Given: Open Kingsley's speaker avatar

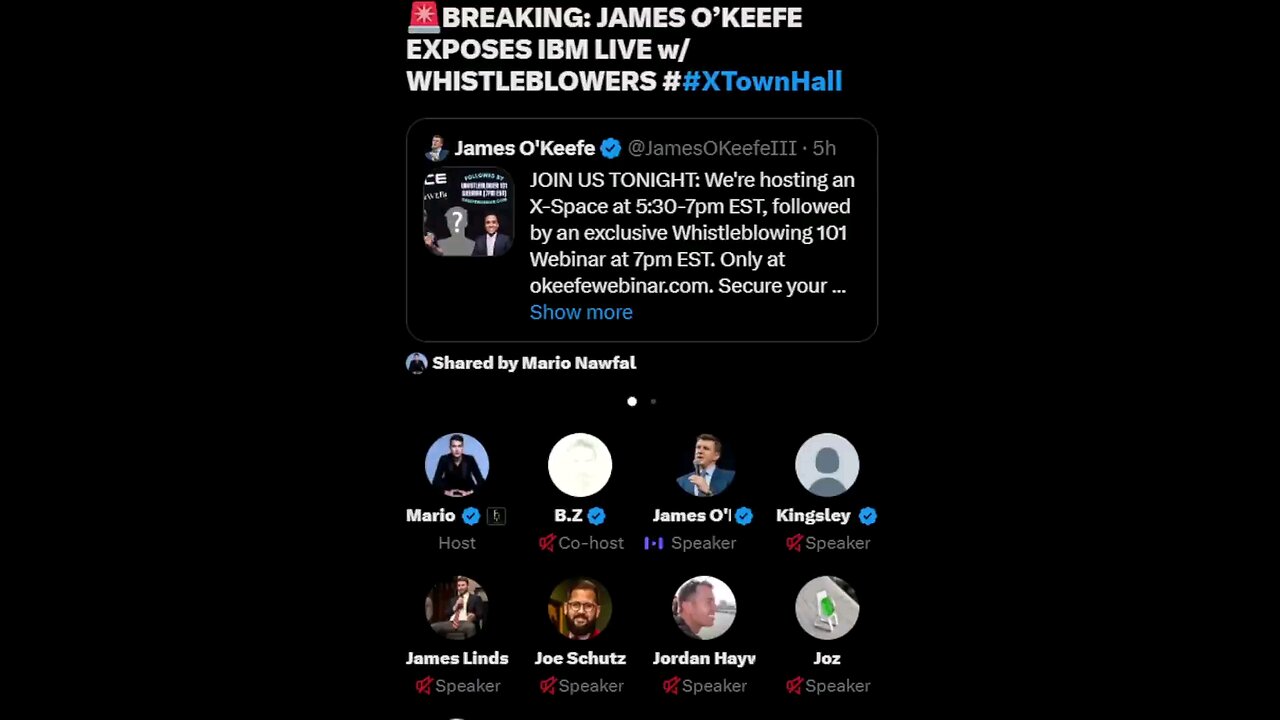Looking at the screenshot, I should click(x=827, y=465).
